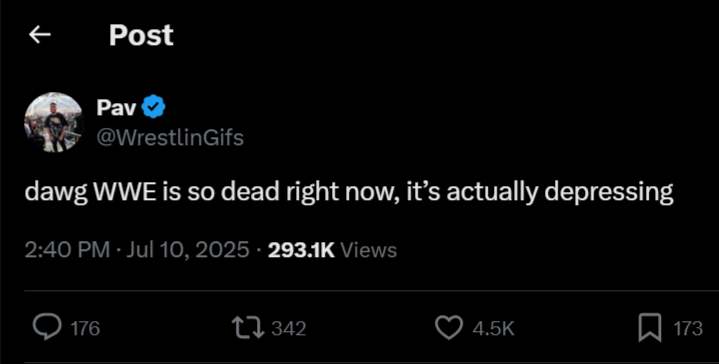Click the Post header title
This screenshot has width=719, height=364.
(x=141, y=35)
